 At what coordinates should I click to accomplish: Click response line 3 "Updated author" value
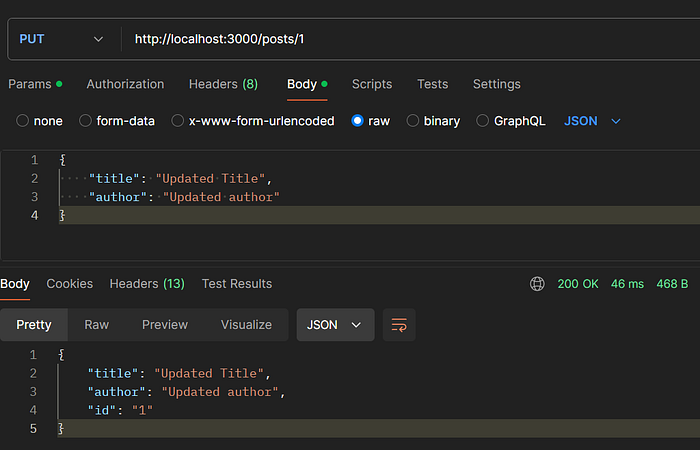pyautogui.click(x=220, y=392)
